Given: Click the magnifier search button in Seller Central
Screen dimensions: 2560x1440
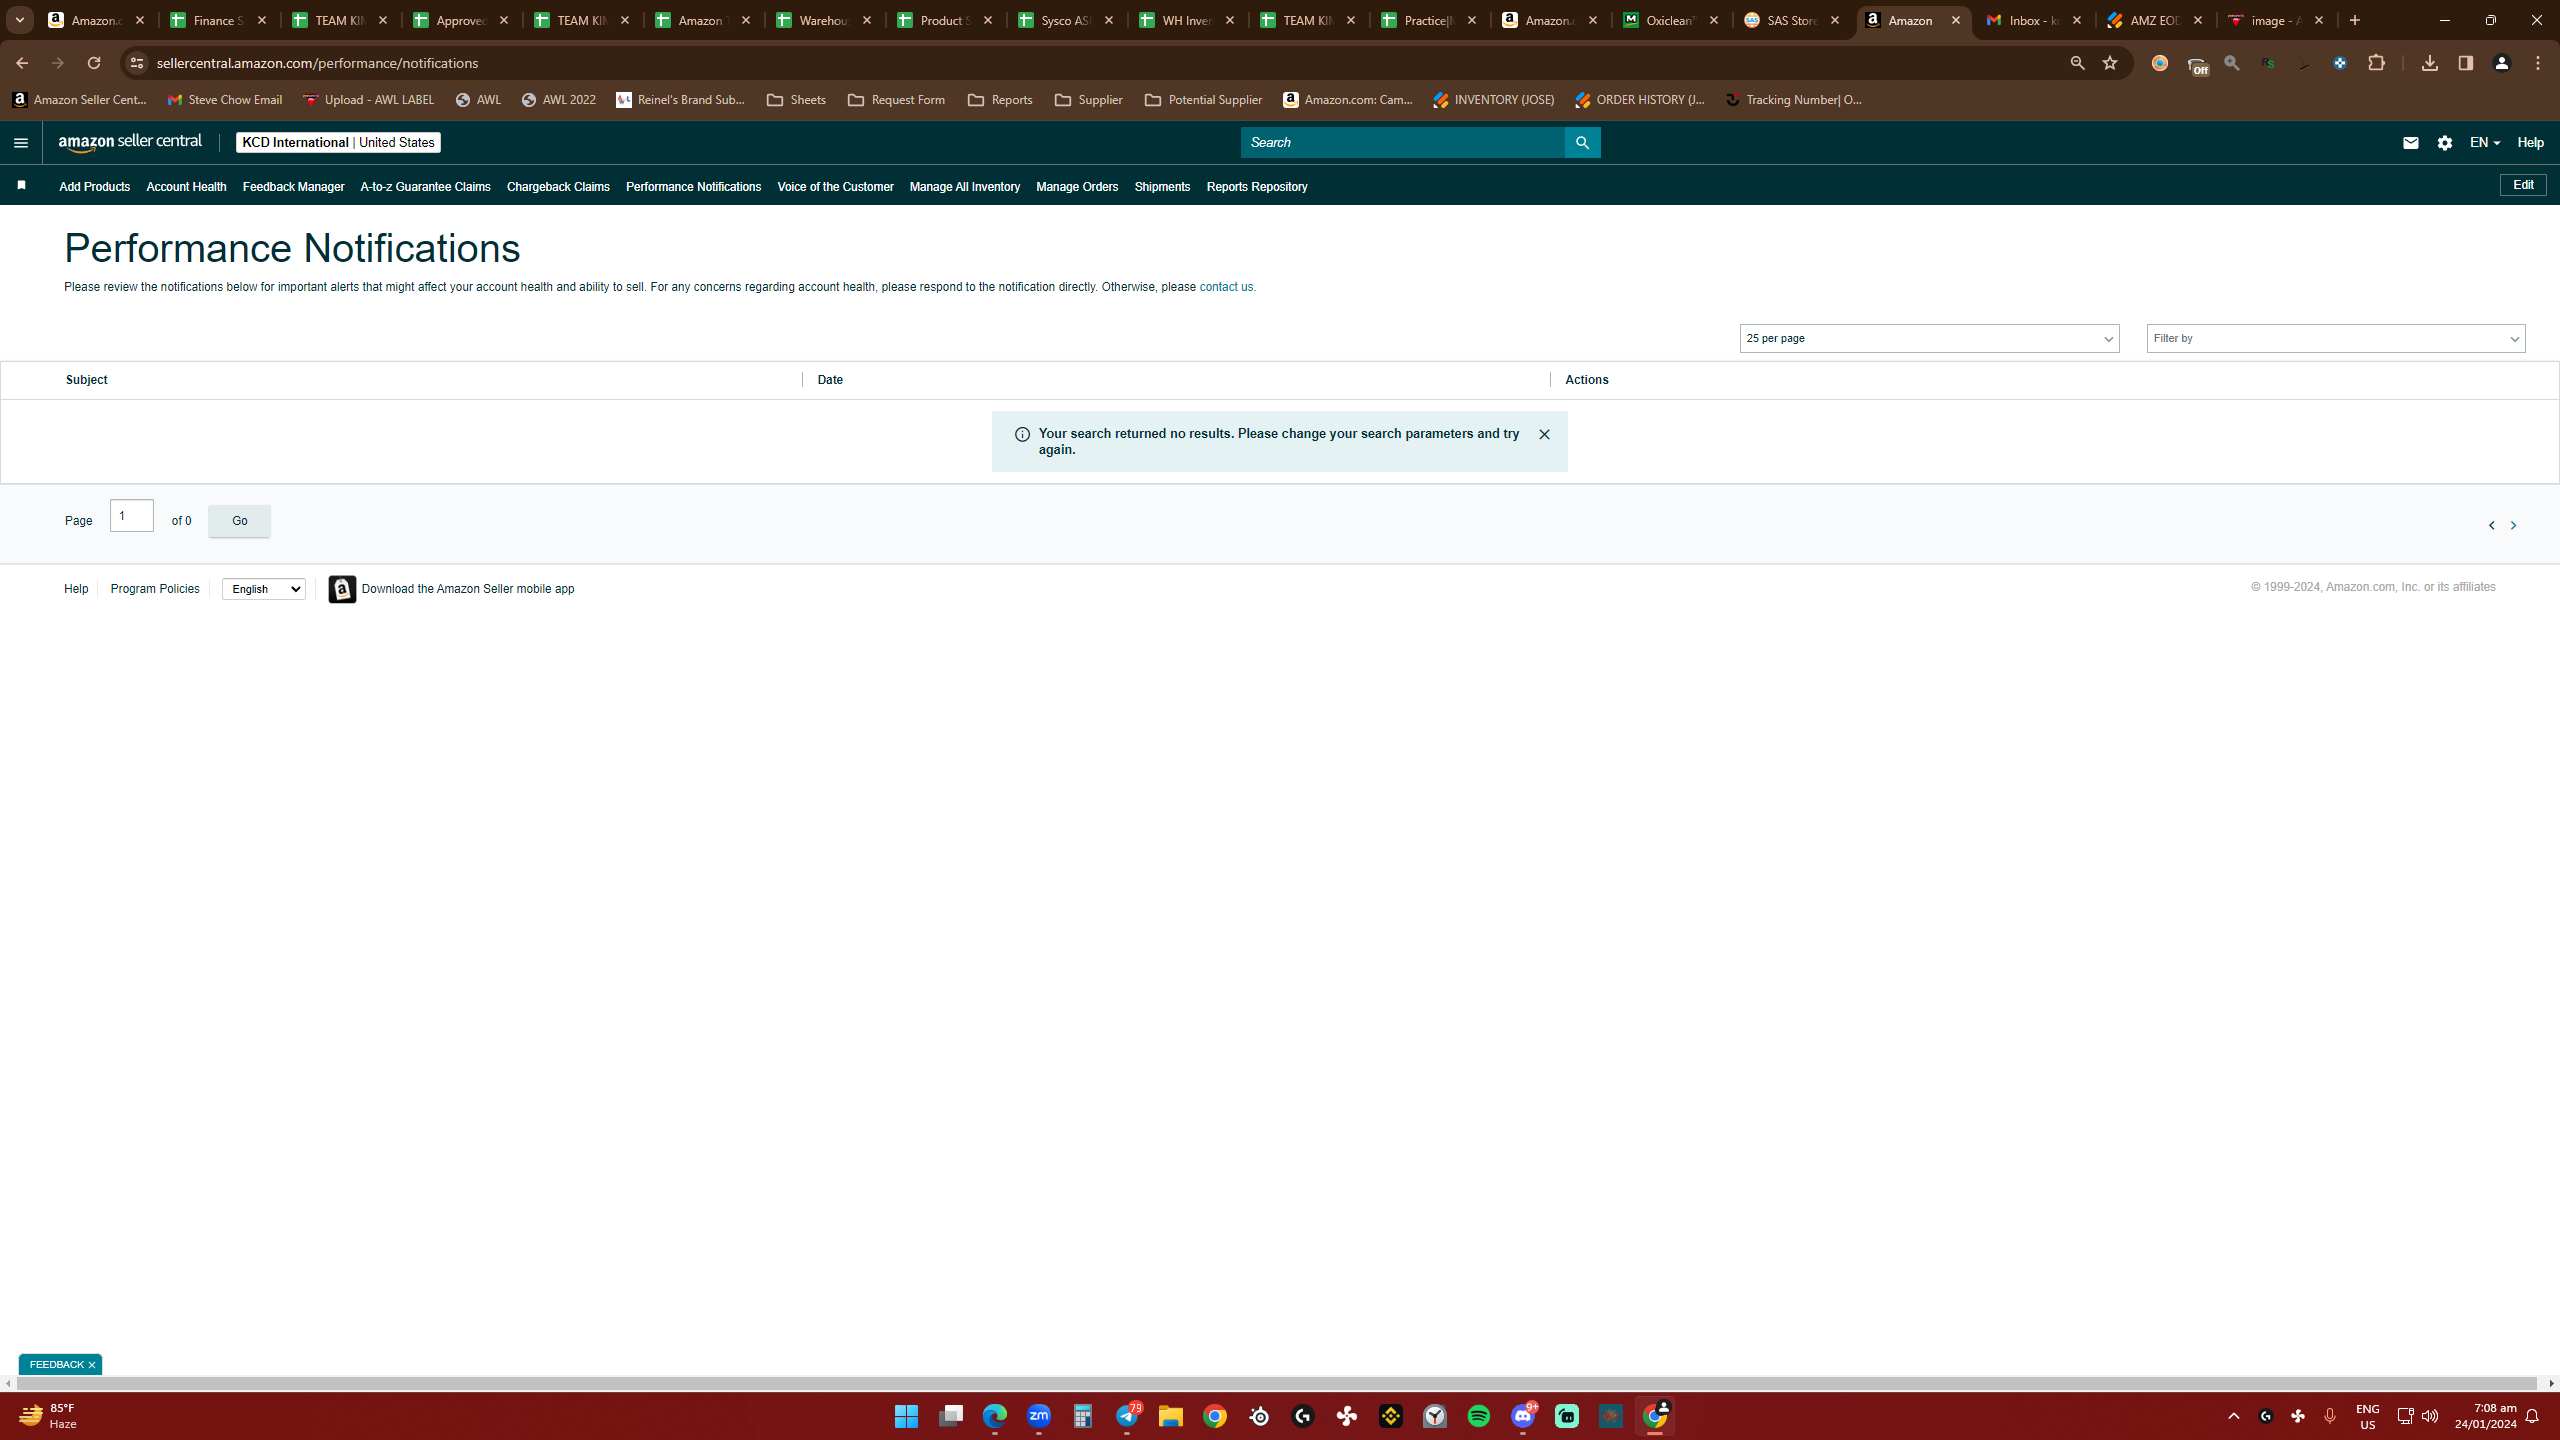Looking at the screenshot, I should (1582, 143).
